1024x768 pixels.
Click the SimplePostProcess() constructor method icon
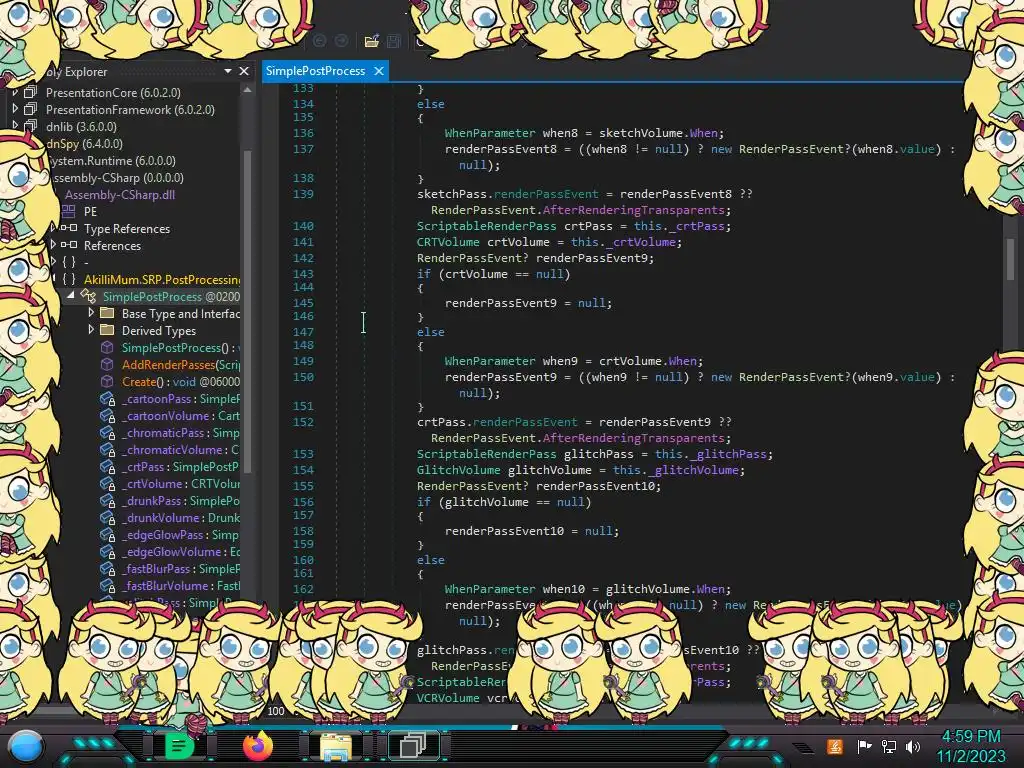pyautogui.click(x=107, y=347)
